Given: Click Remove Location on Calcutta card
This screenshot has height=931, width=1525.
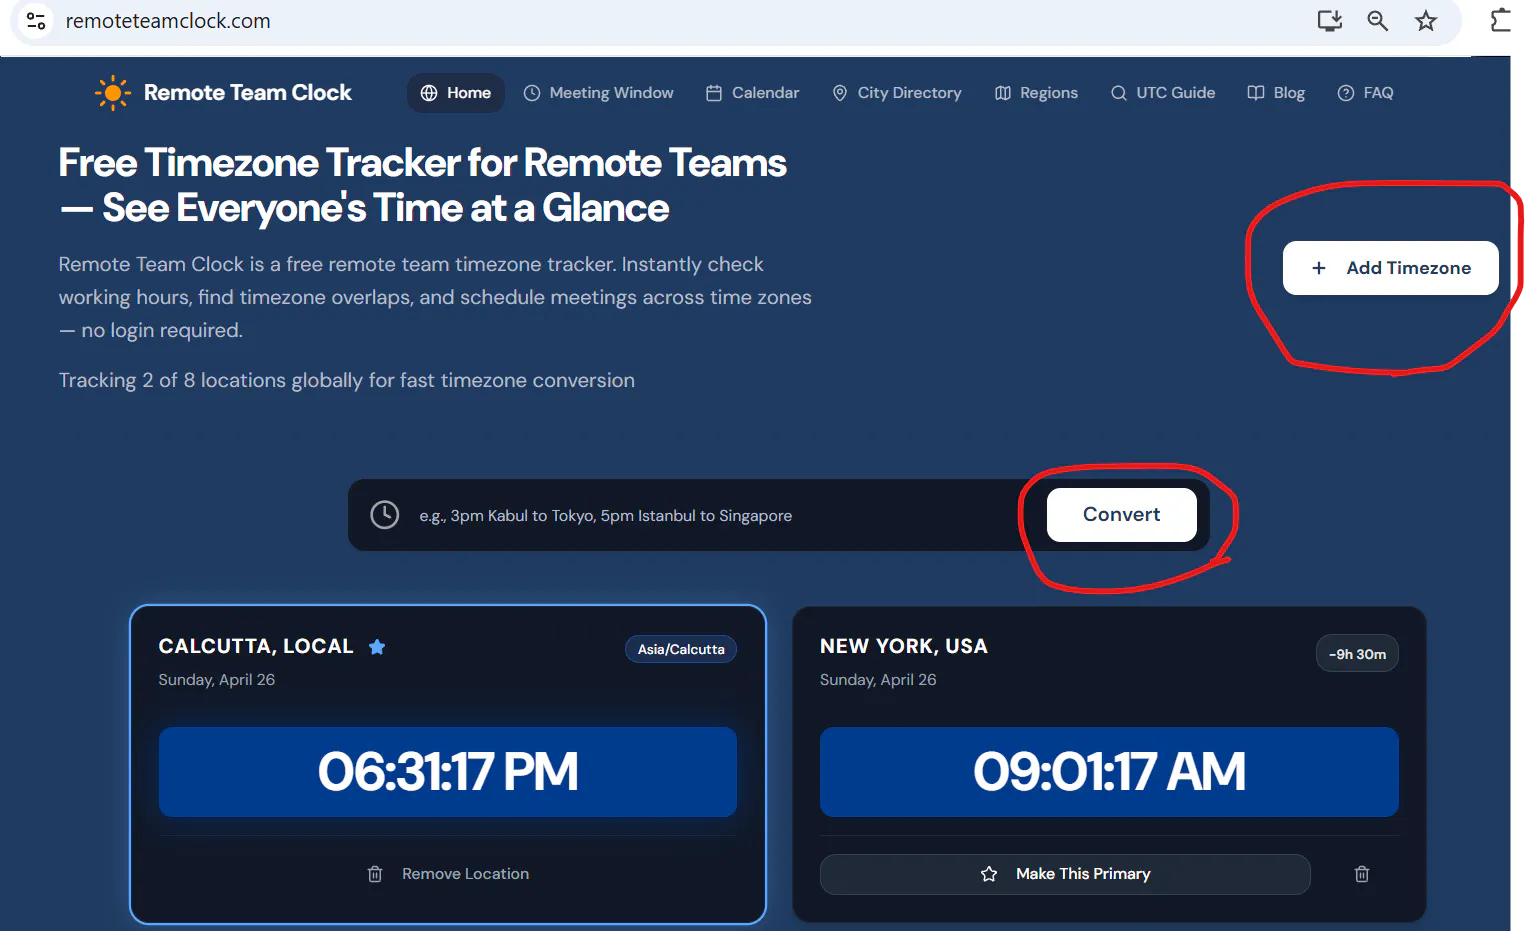Looking at the screenshot, I should click(448, 874).
